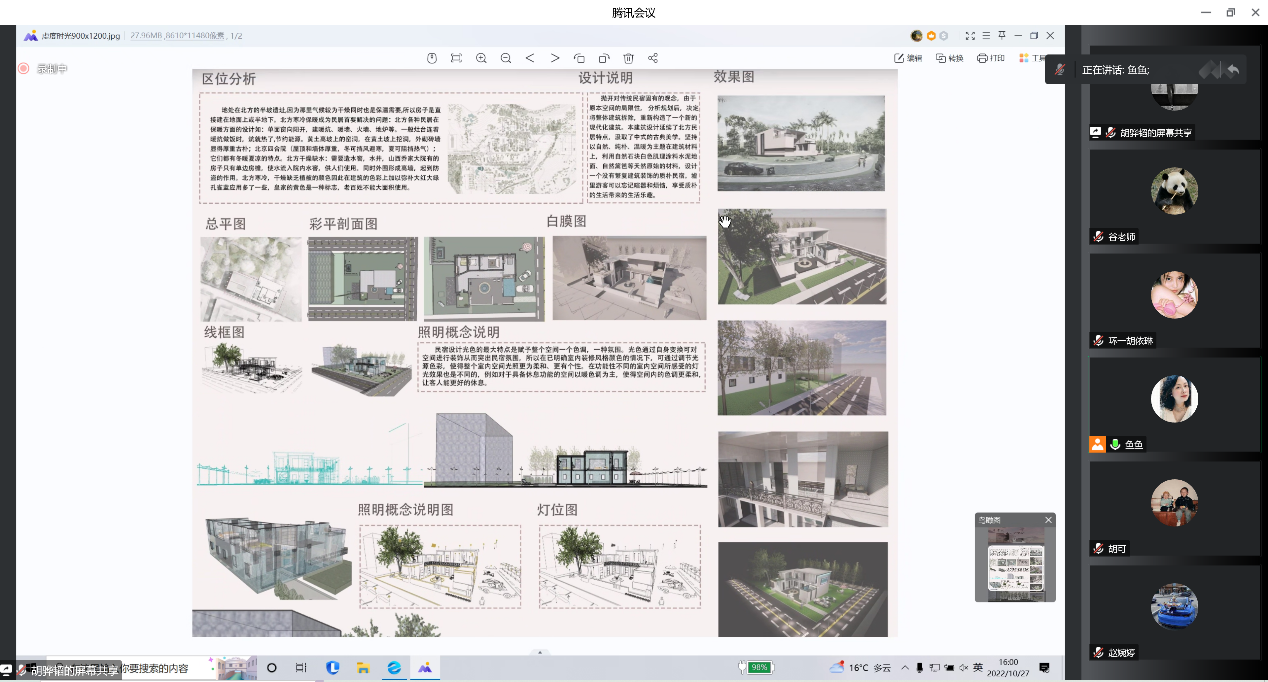1268x682 pixels.
Task: Rotate the image counterclockwise
Action: click(580, 58)
